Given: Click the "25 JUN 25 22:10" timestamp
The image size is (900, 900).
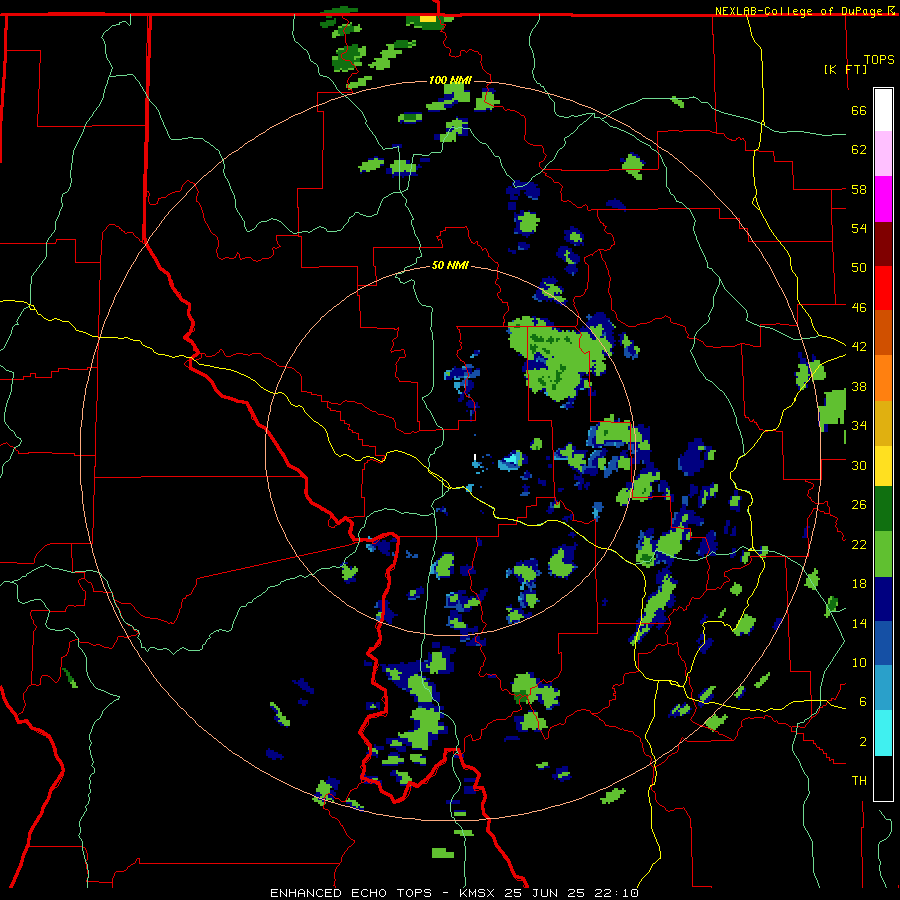Looking at the screenshot, I should pos(571,893).
